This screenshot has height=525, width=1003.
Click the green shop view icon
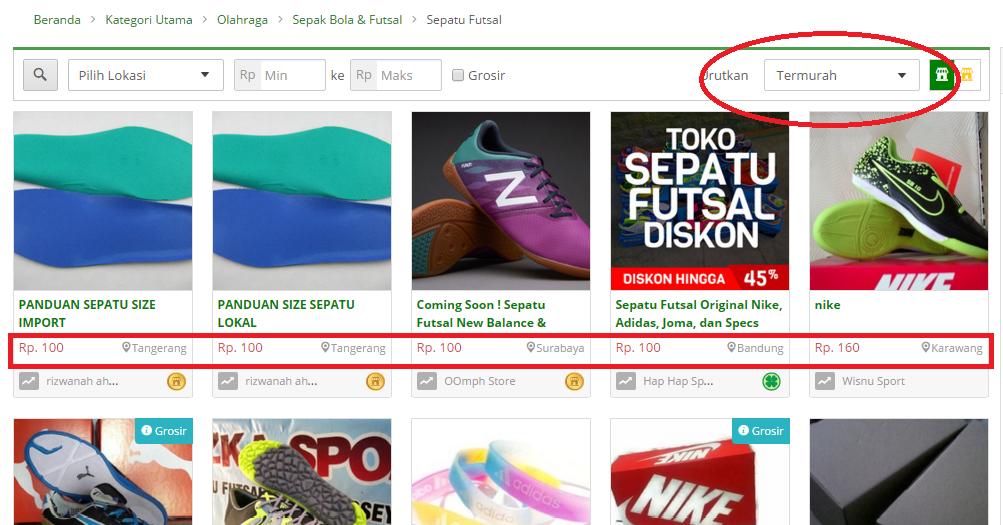tap(942, 75)
